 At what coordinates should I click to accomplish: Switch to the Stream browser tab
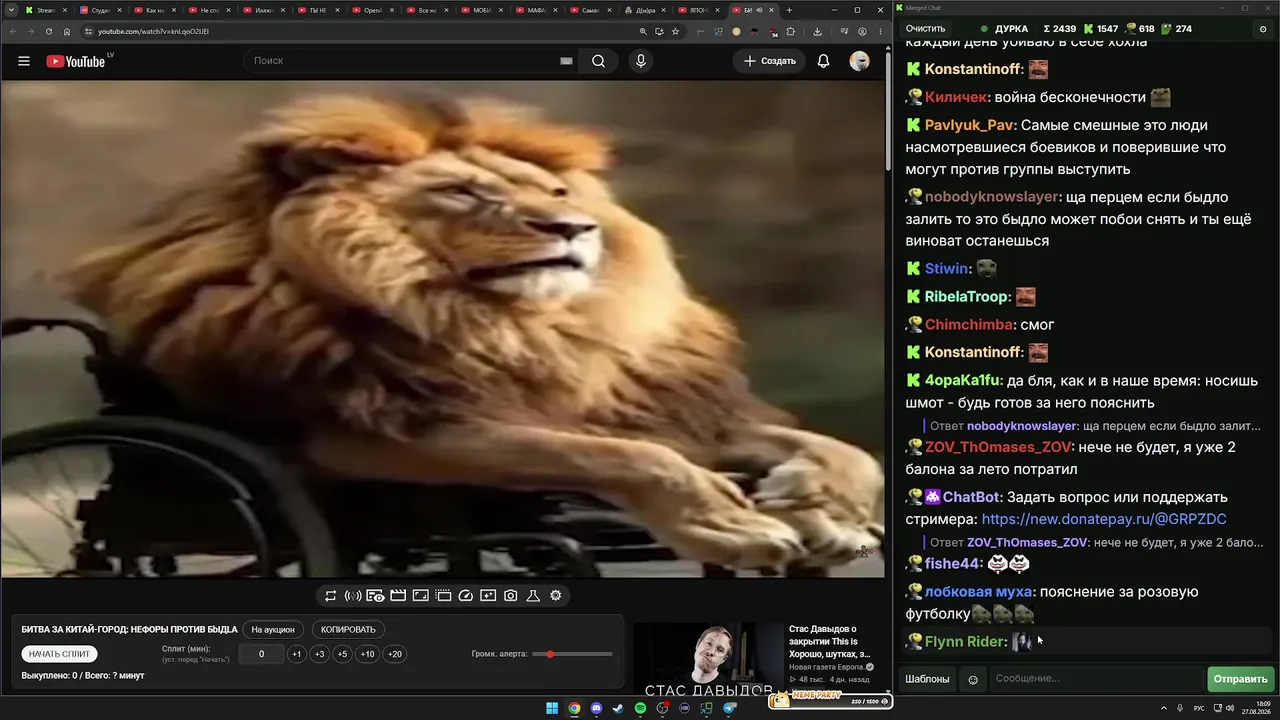[47, 10]
